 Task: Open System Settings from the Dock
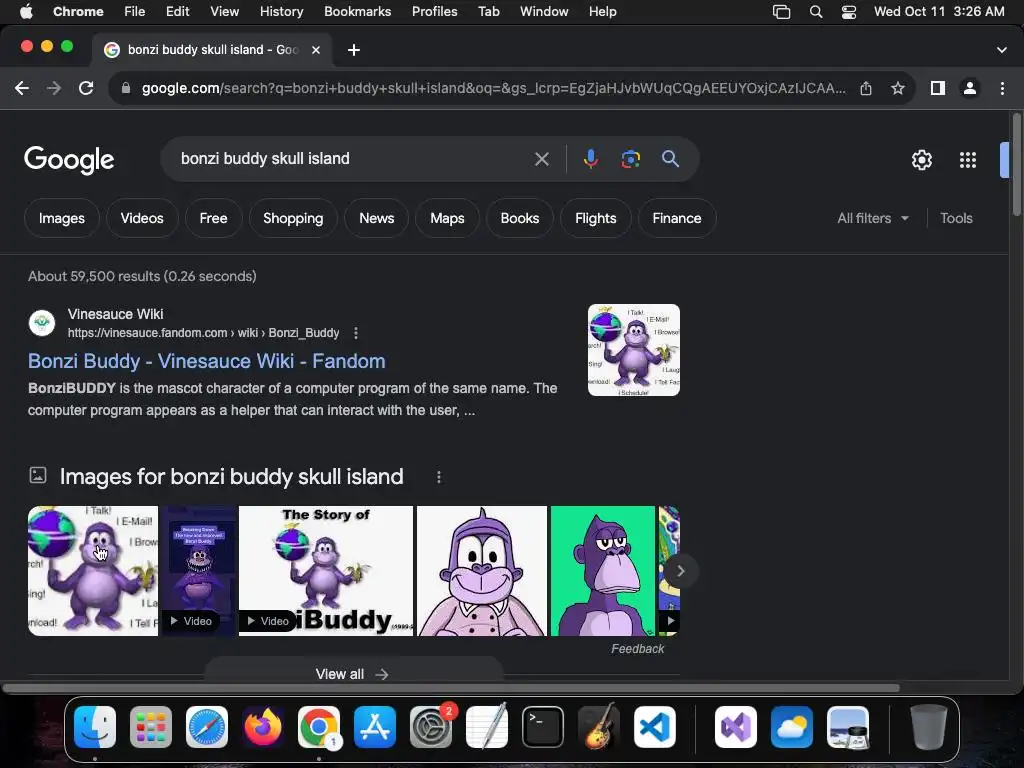click(431, 727)
